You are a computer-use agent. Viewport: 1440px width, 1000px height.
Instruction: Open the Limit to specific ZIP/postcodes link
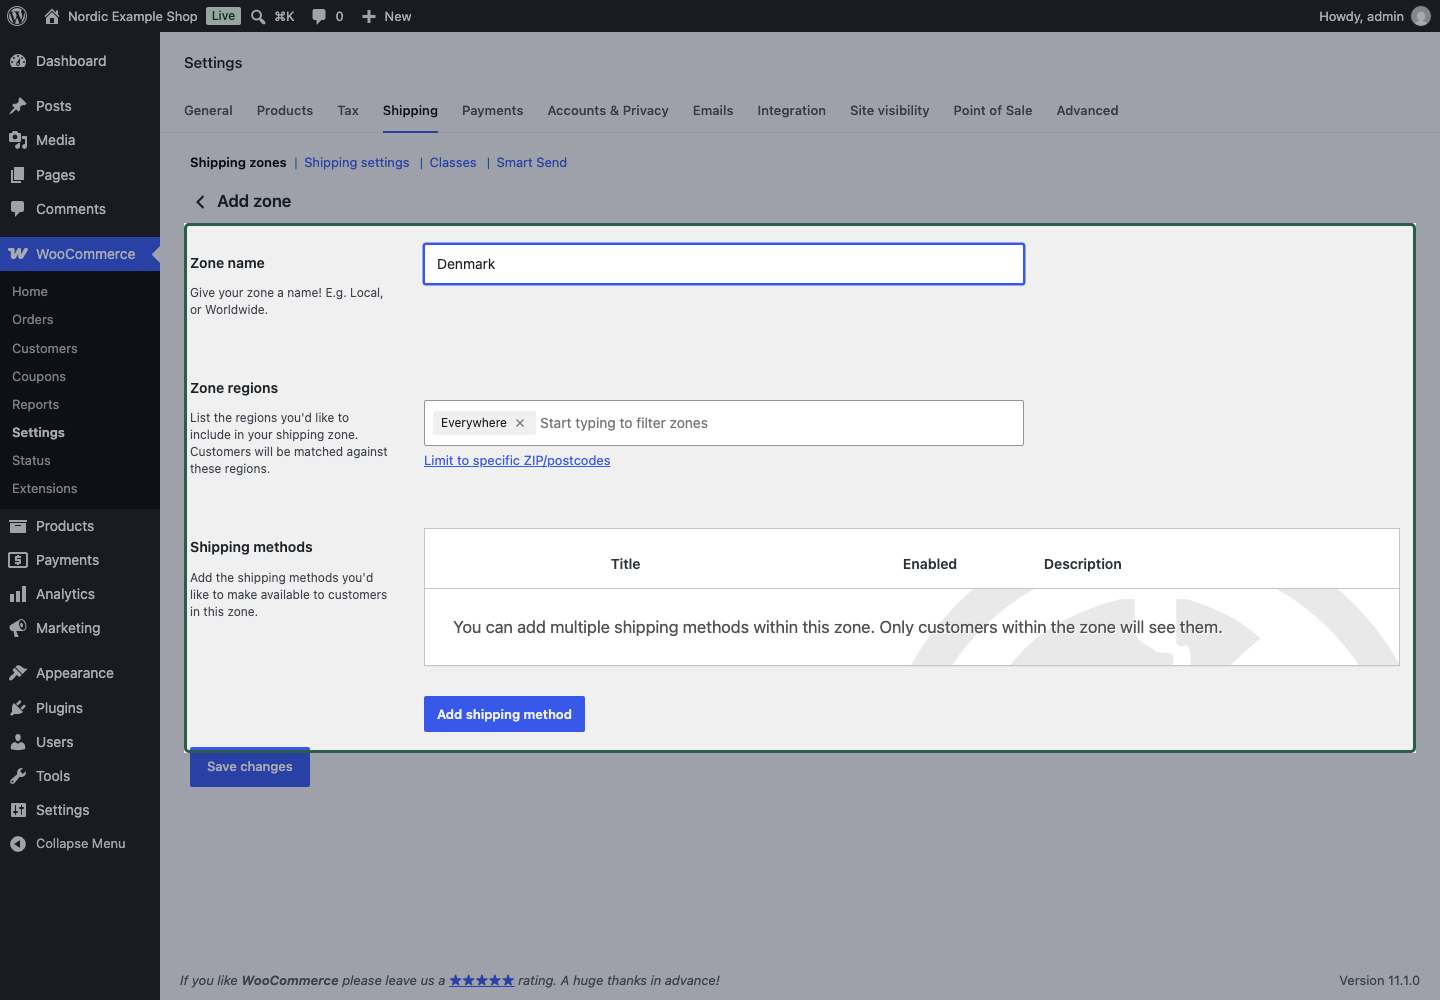[x=517, y=461]
